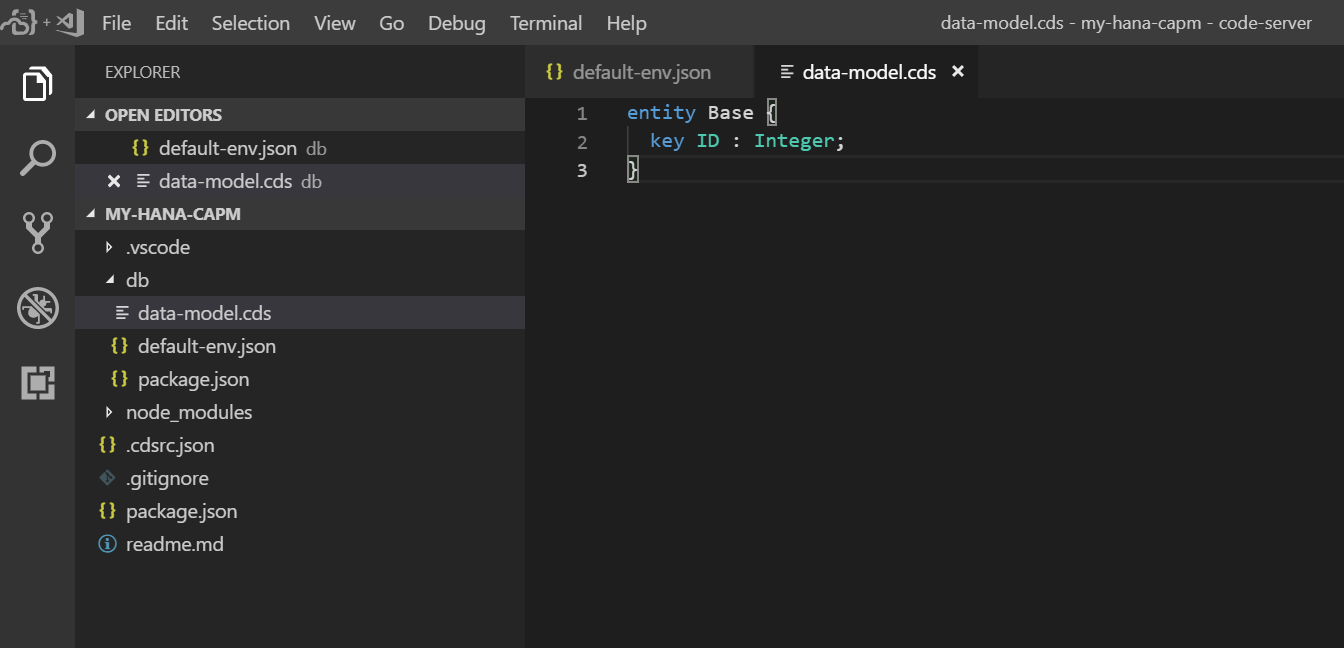Open the Debug view icon
The image size is (1344, 648).
coord(37,308)
